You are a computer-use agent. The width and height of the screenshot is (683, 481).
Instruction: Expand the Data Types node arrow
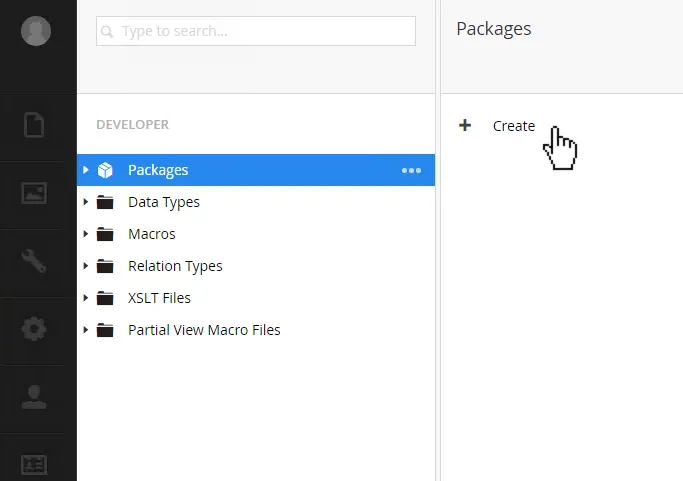[86, 202]
